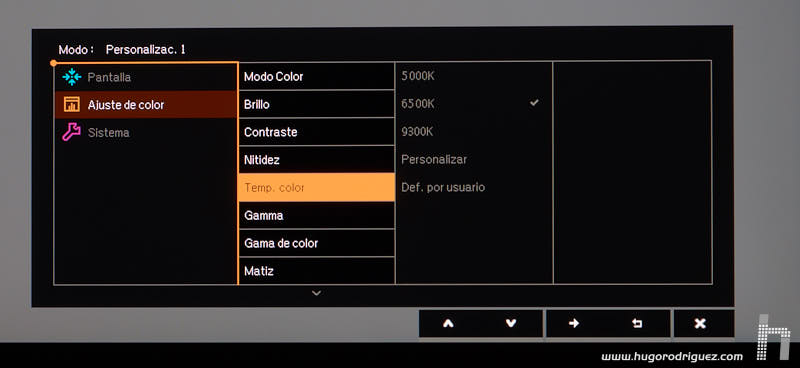The height and width of the screenshot is (368, 800).
Task: Click the down arrow navigation key
Action: [511, 324]
